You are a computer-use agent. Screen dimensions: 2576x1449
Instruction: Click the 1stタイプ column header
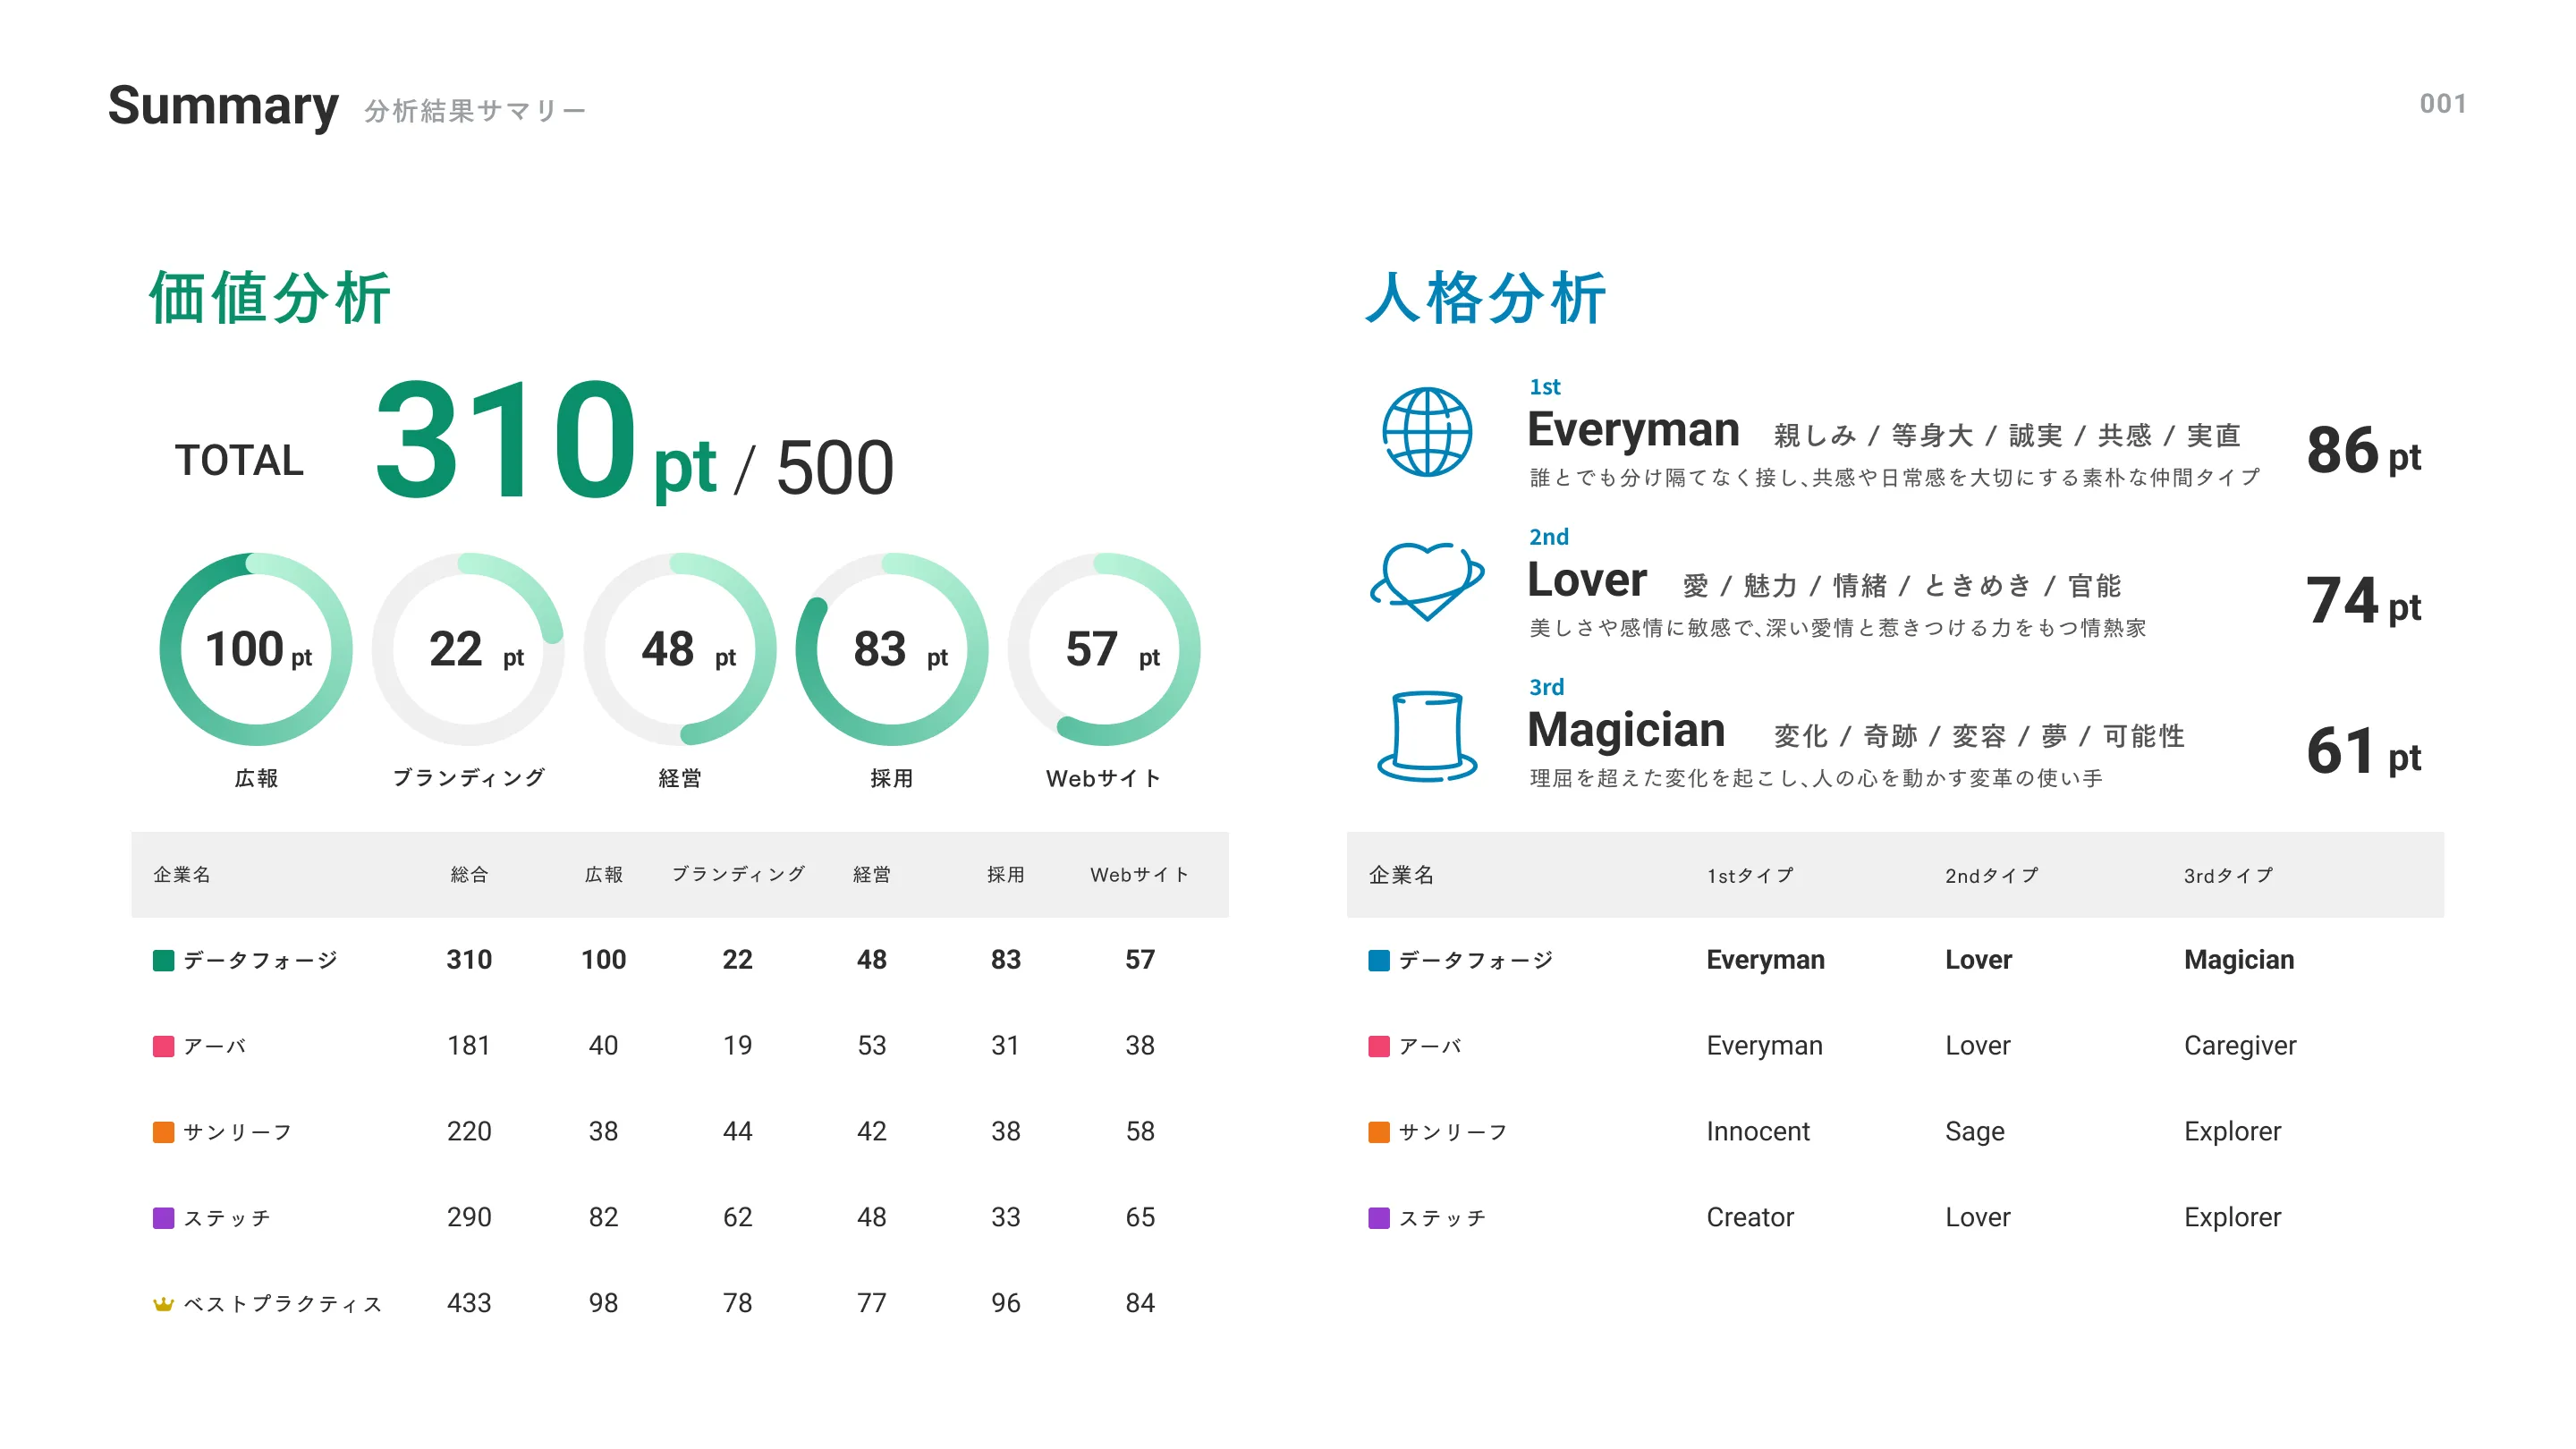point(1750,876)
